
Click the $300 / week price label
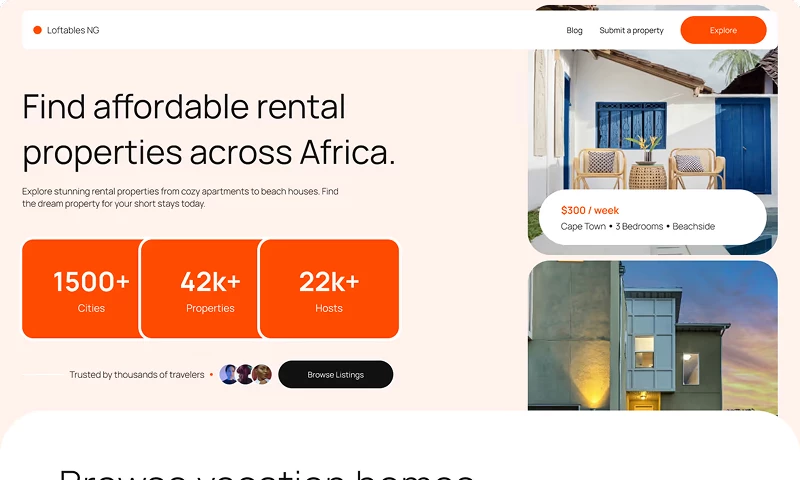[590, 210]
